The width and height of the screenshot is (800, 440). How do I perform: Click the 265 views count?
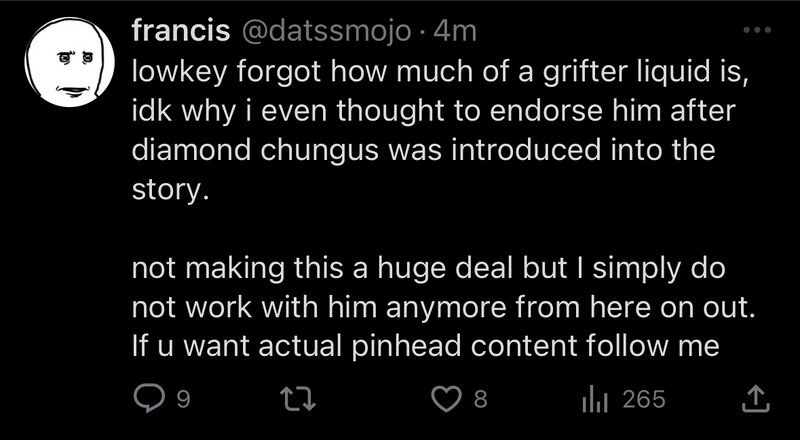tap(643, 400)
